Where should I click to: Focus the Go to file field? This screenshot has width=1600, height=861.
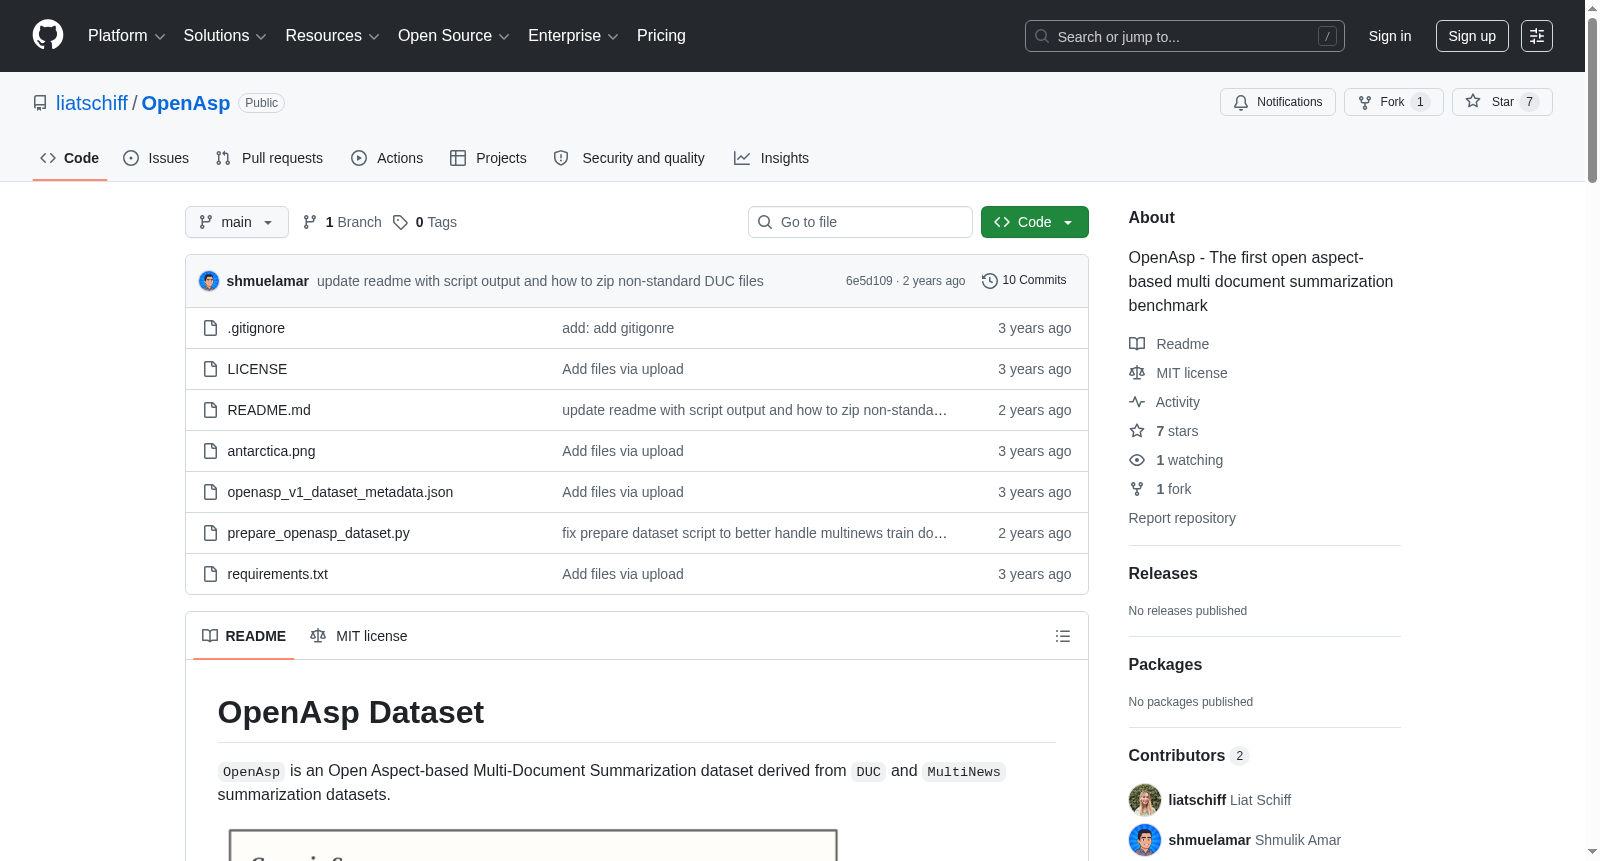coord(860,222)
